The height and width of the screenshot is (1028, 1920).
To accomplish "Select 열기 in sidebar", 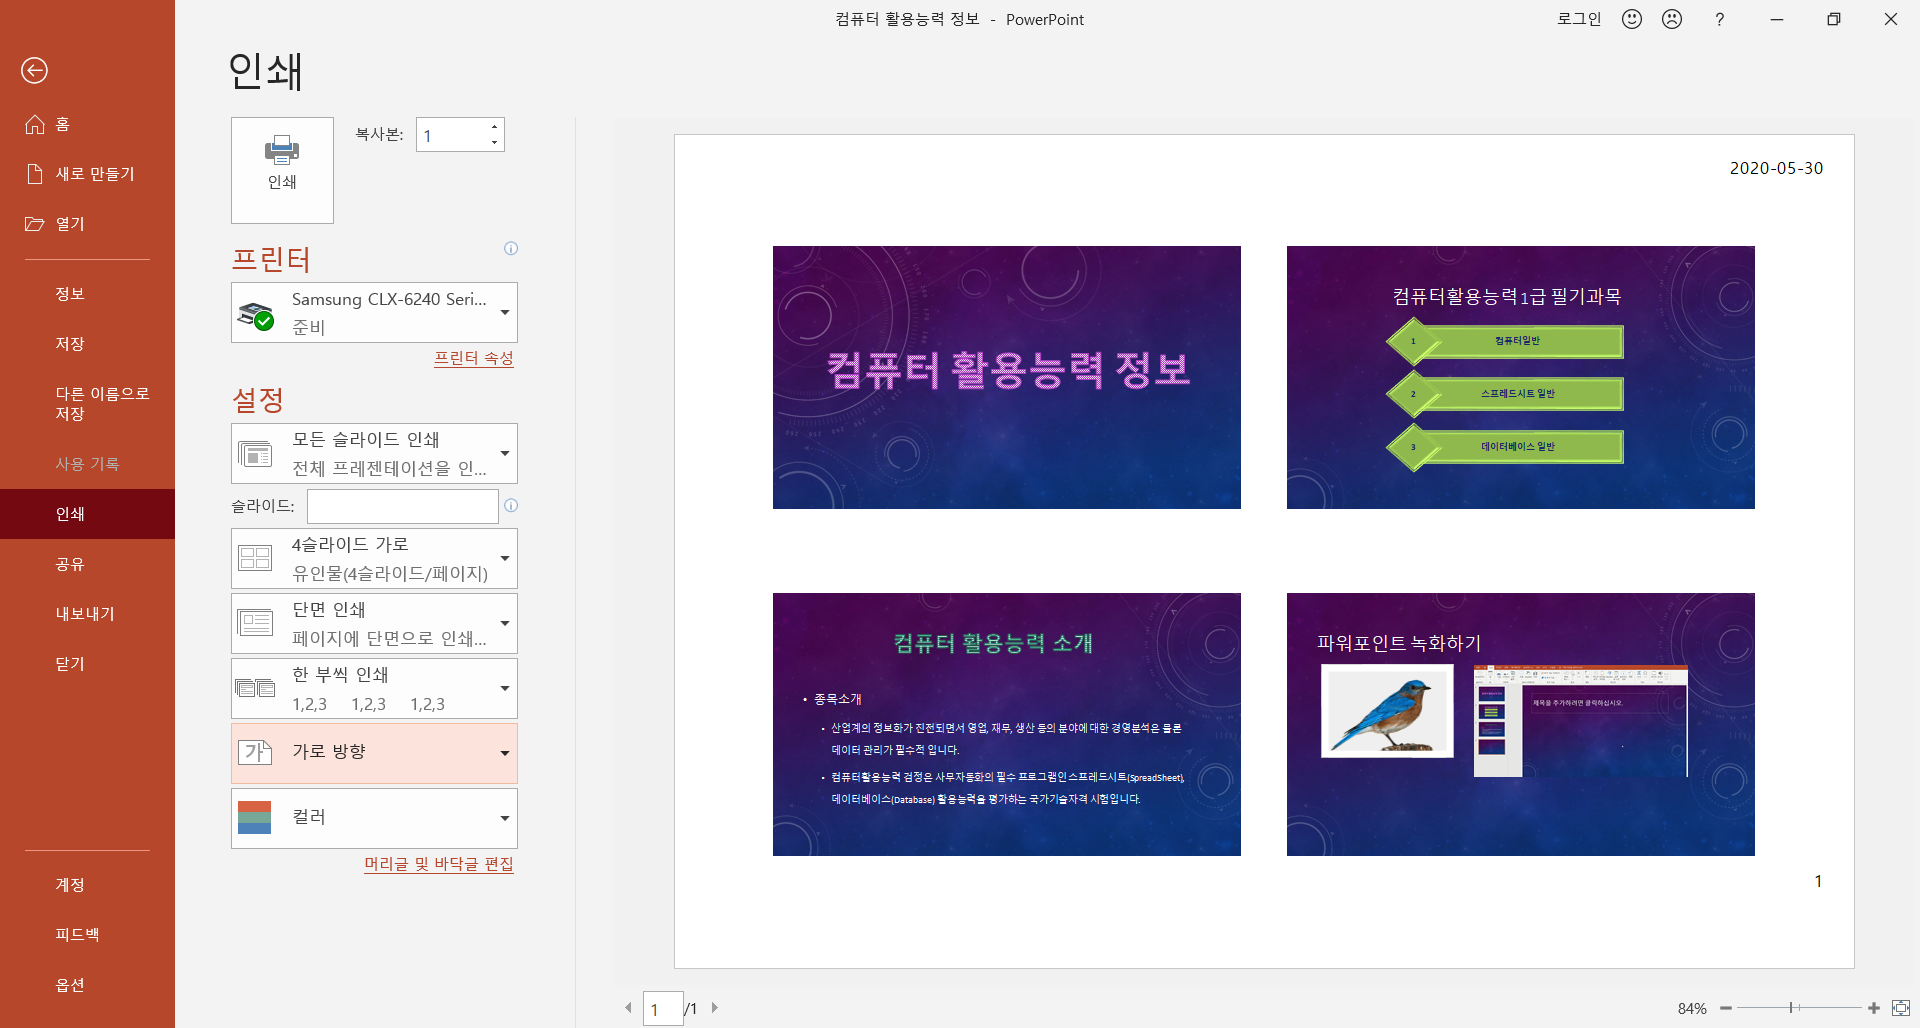I will pos(87,224).
